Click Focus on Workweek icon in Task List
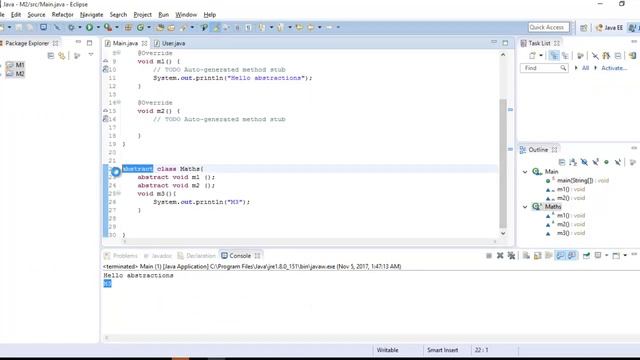 (x=580, y=56)
